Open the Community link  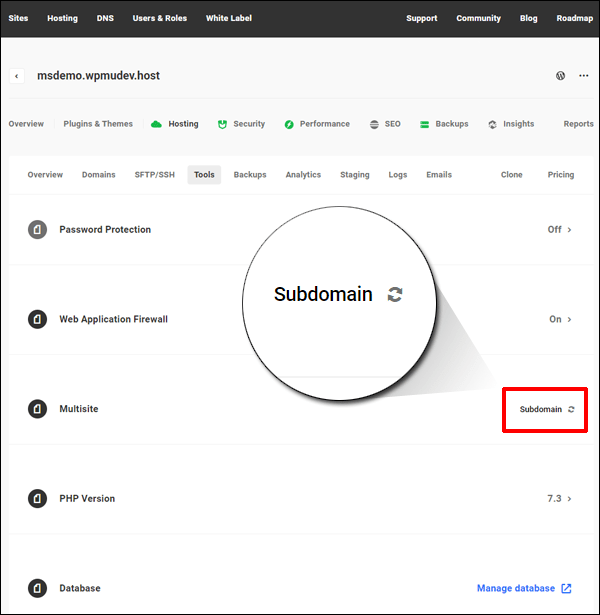pos(478,18)
